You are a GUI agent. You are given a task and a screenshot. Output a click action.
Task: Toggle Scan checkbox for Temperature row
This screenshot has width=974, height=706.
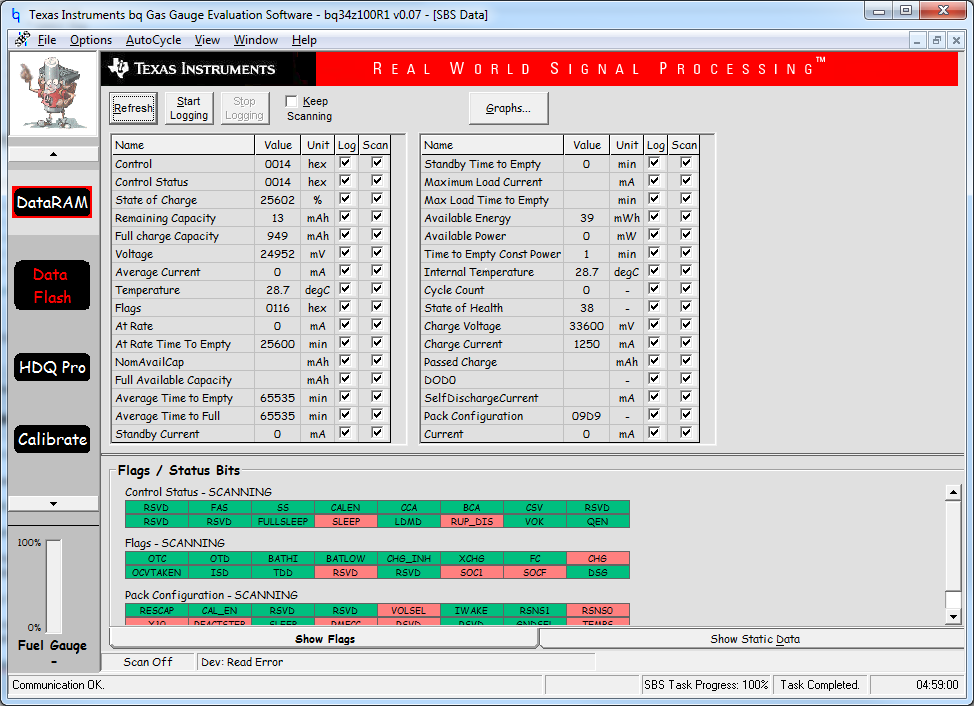tap(376, 289)
